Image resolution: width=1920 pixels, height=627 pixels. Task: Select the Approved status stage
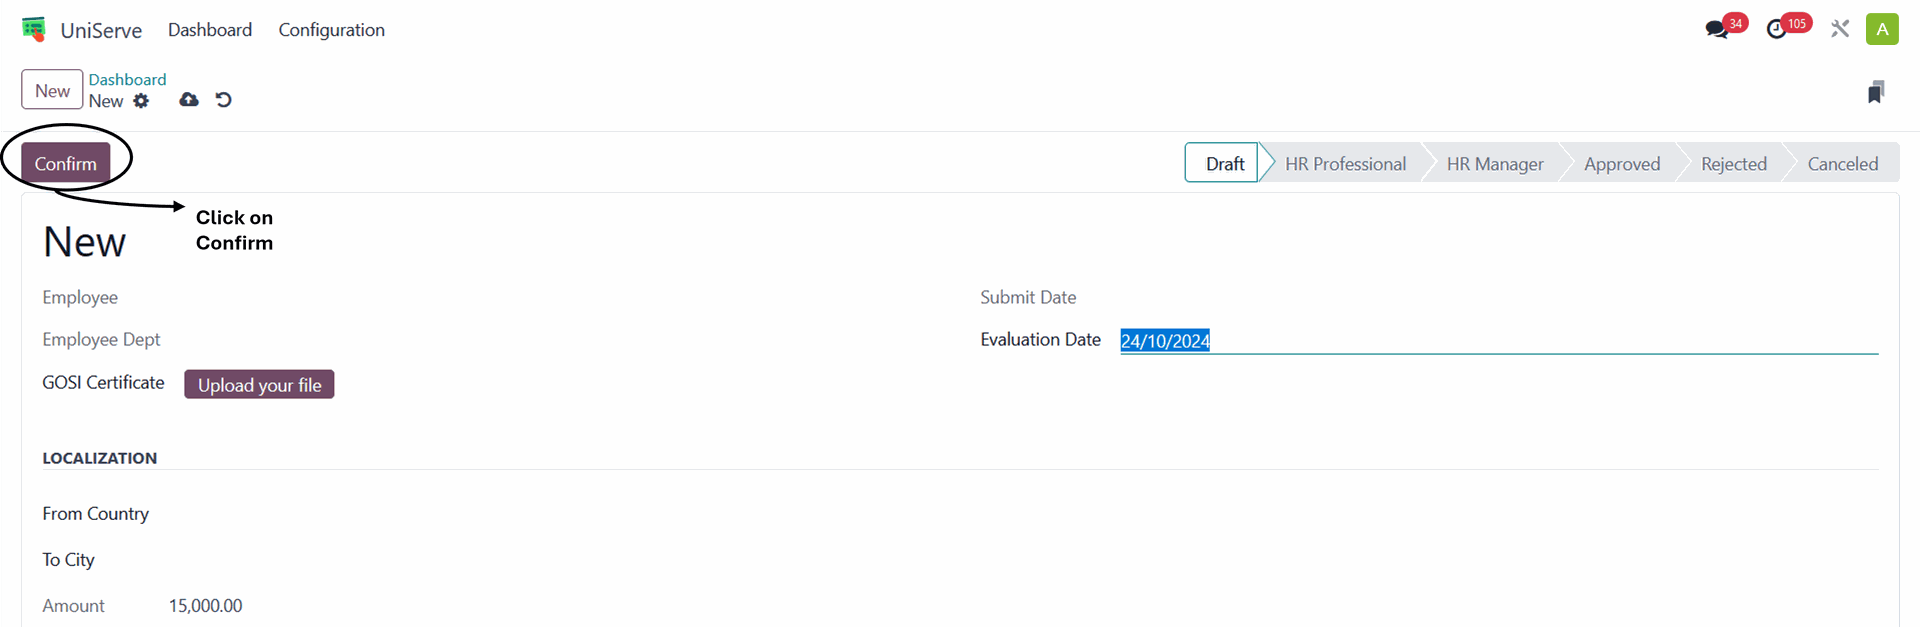click(1621, 164)
